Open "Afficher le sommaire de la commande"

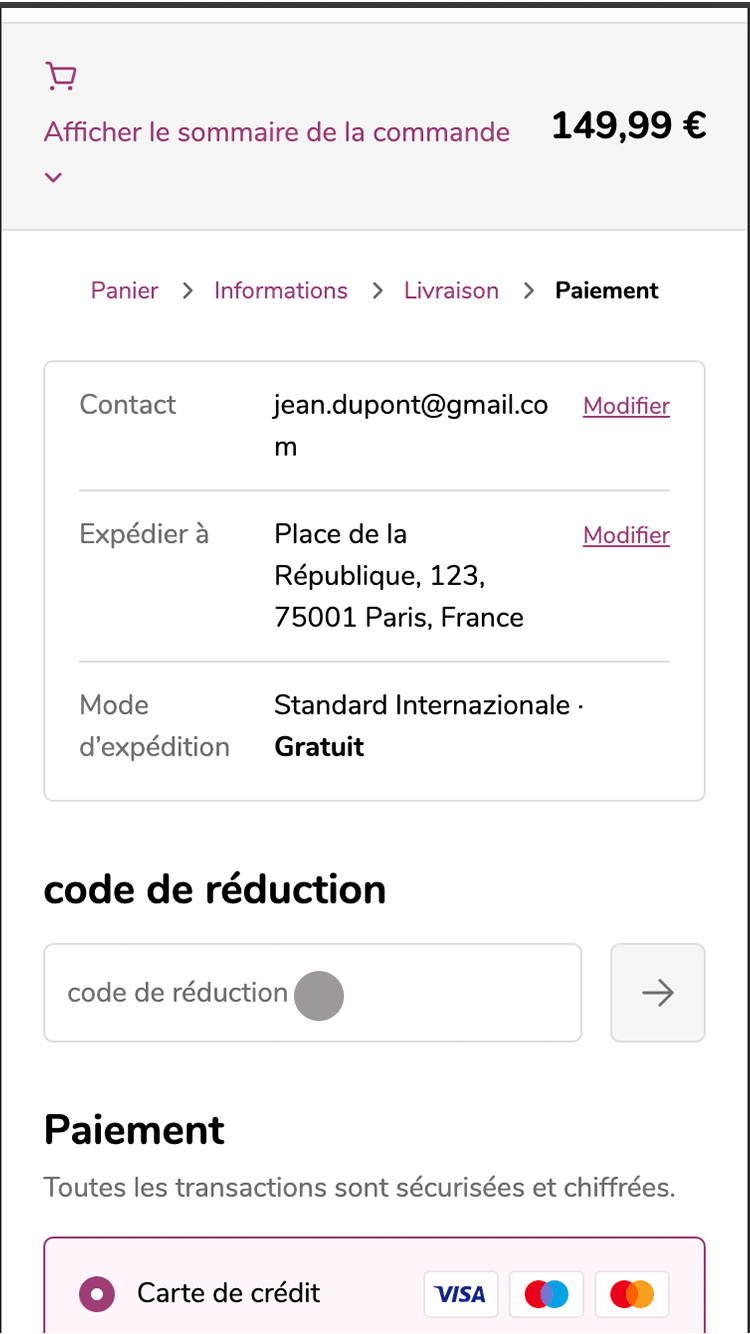(277, 132)
